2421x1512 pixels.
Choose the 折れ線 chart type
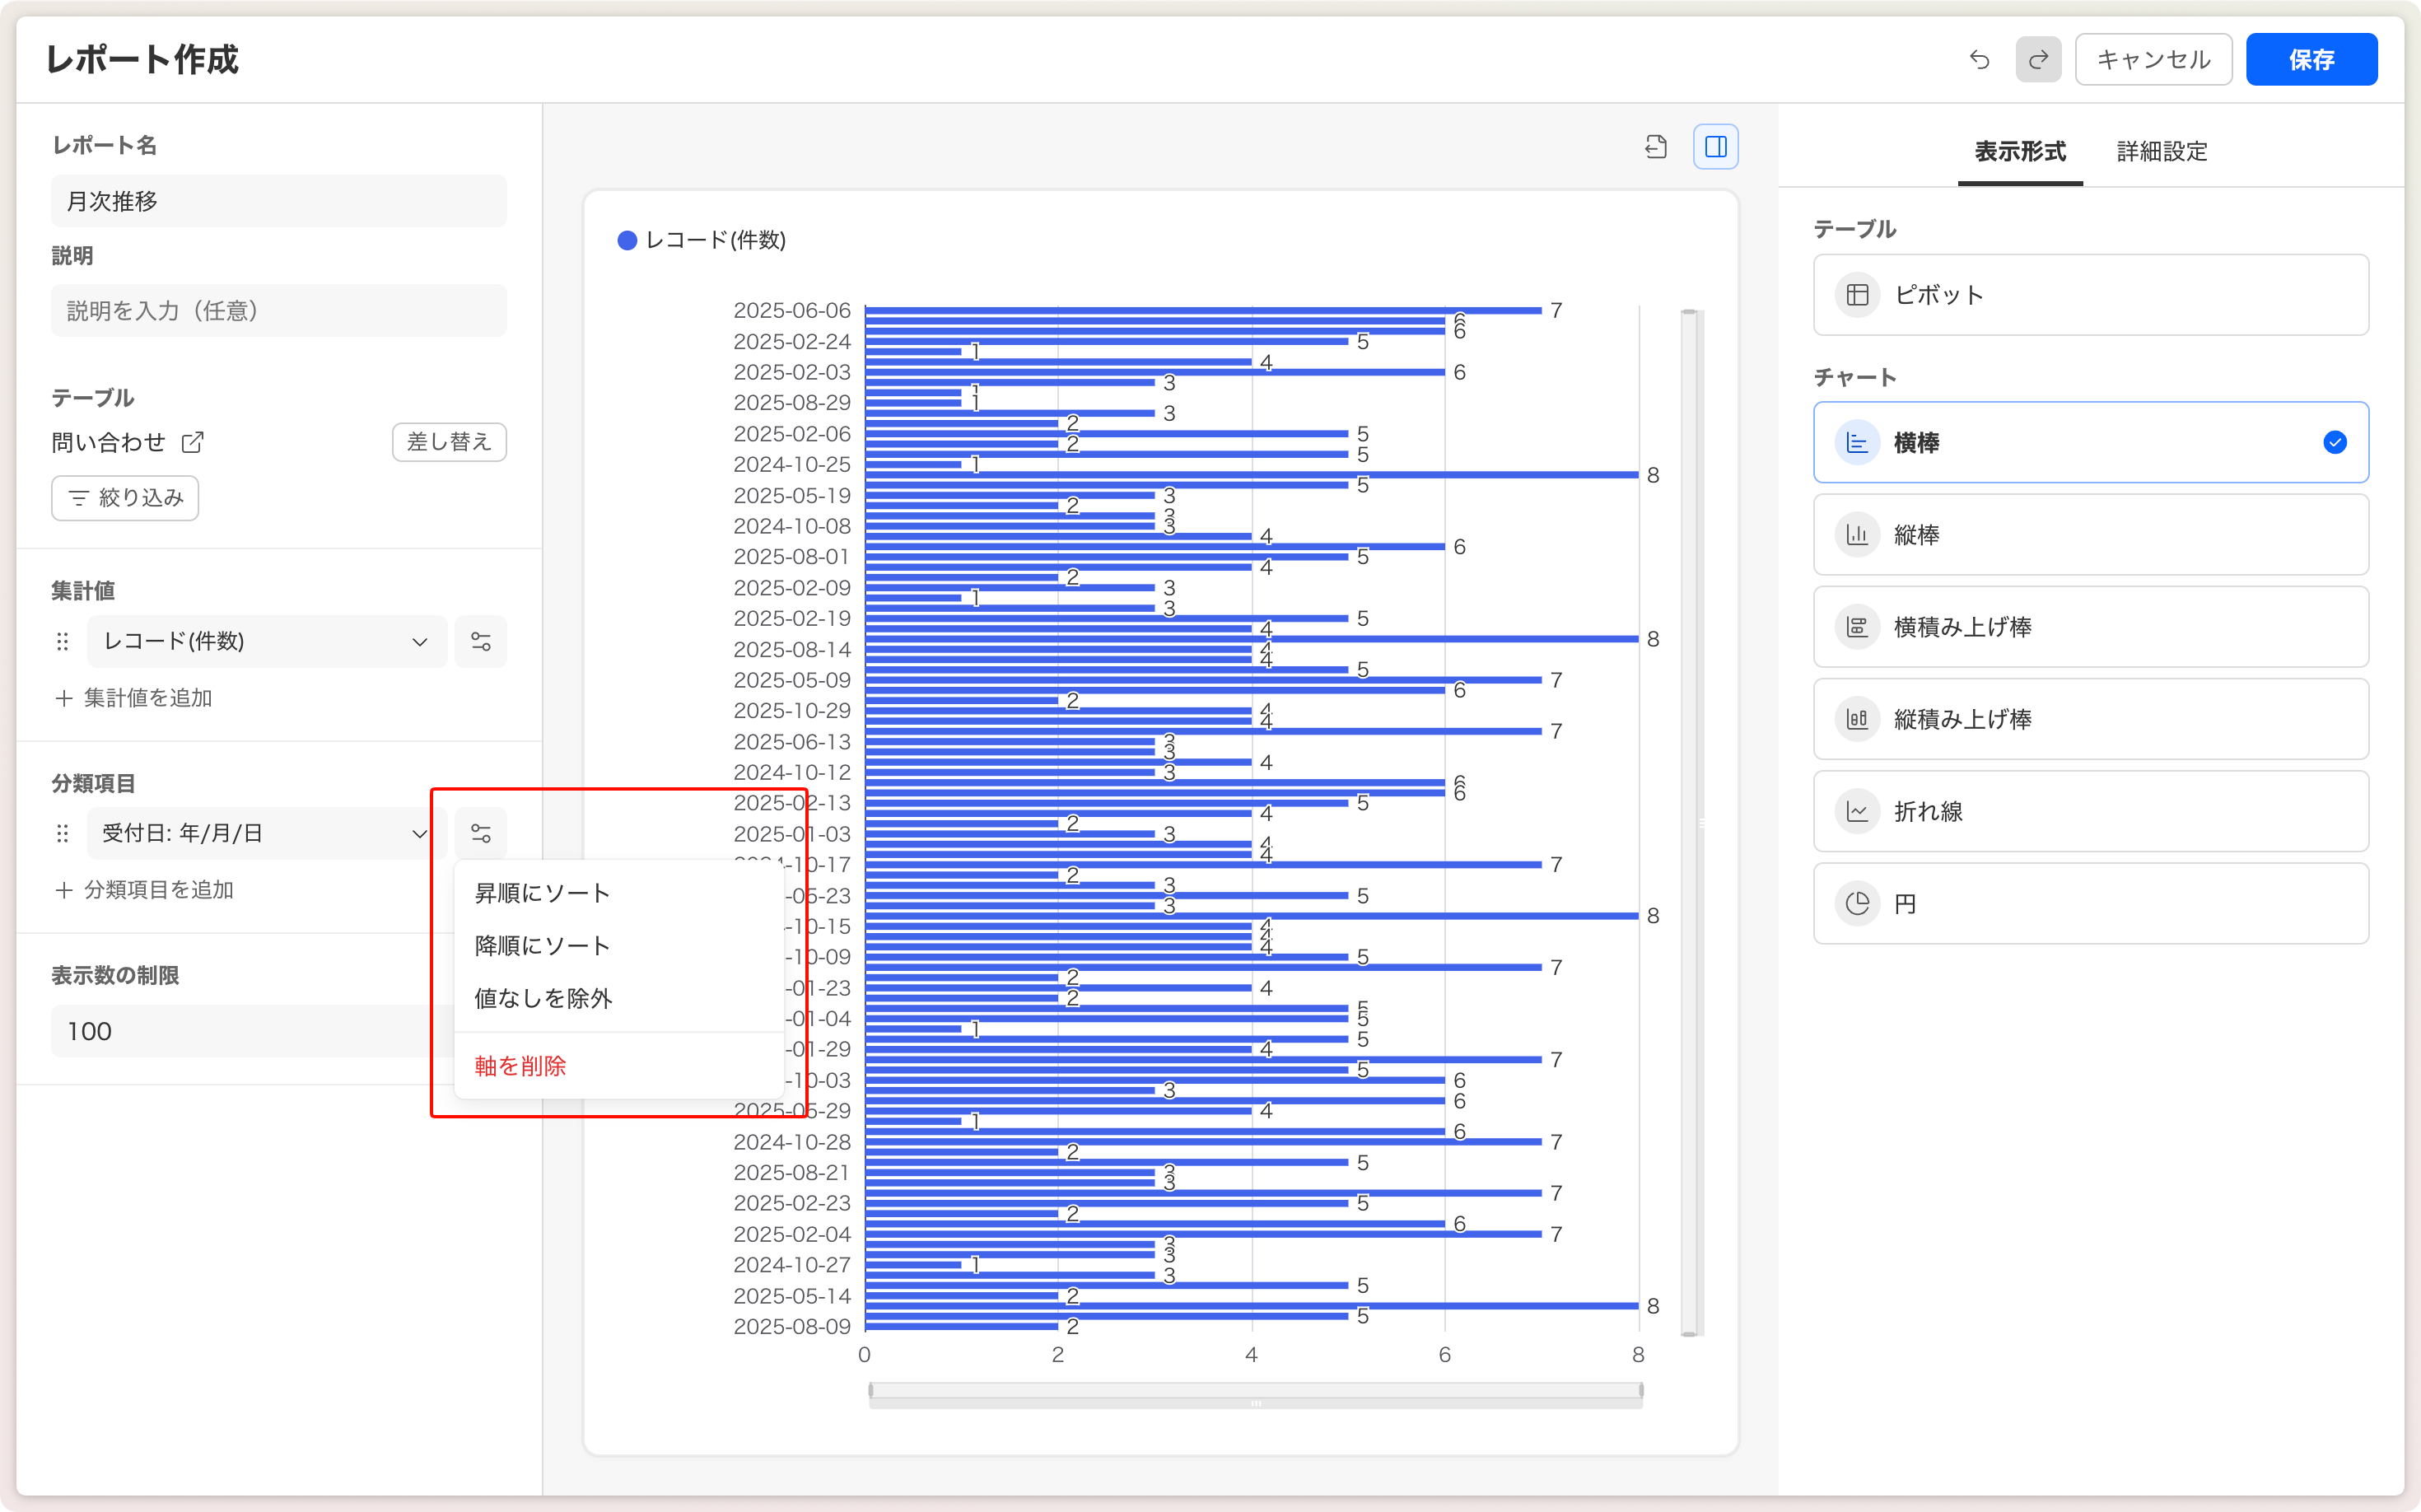[2090, 811]
